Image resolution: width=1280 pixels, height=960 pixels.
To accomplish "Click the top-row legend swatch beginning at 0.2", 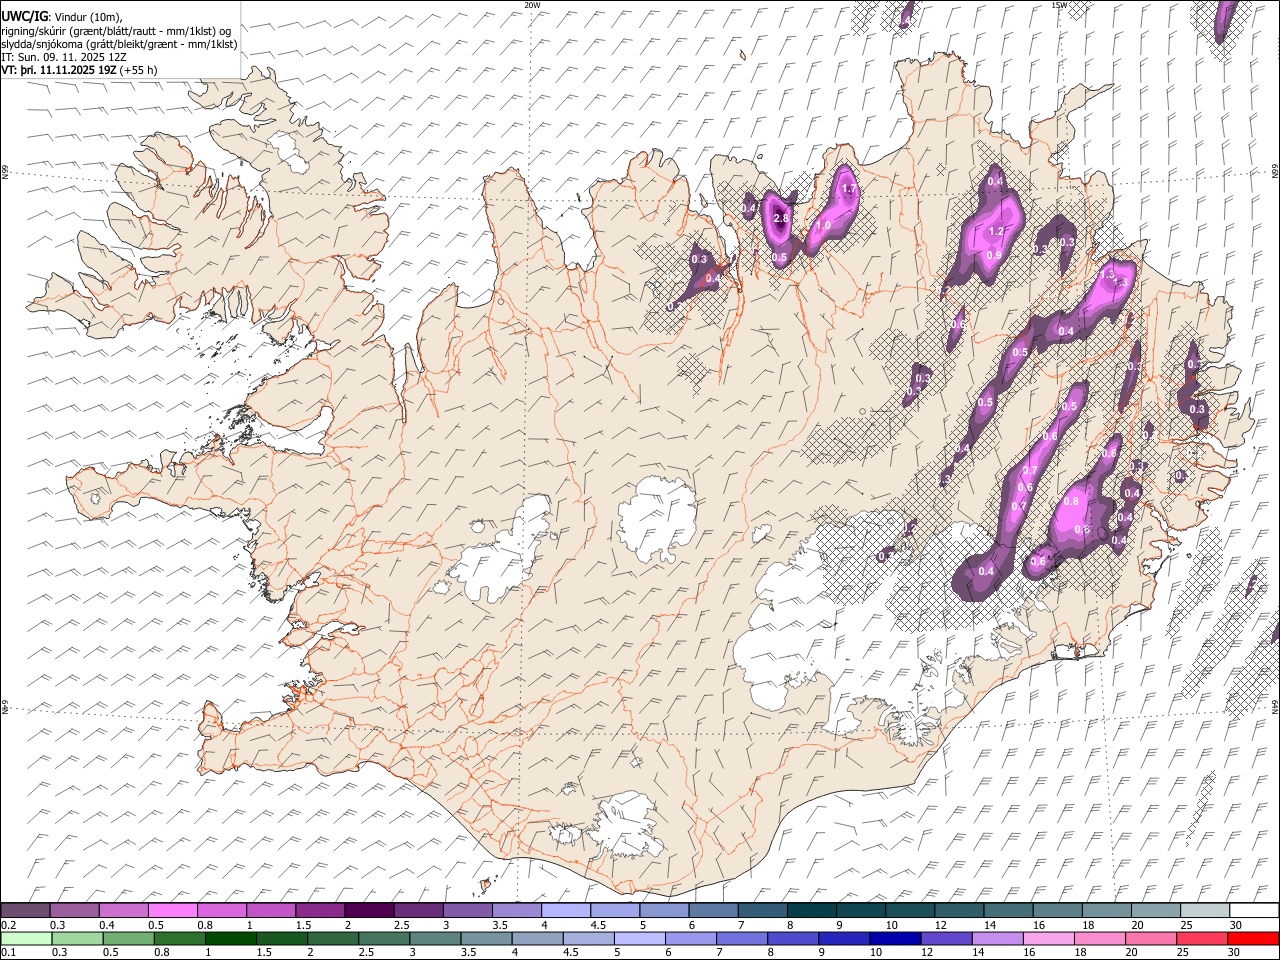I will tap(25, 911).
